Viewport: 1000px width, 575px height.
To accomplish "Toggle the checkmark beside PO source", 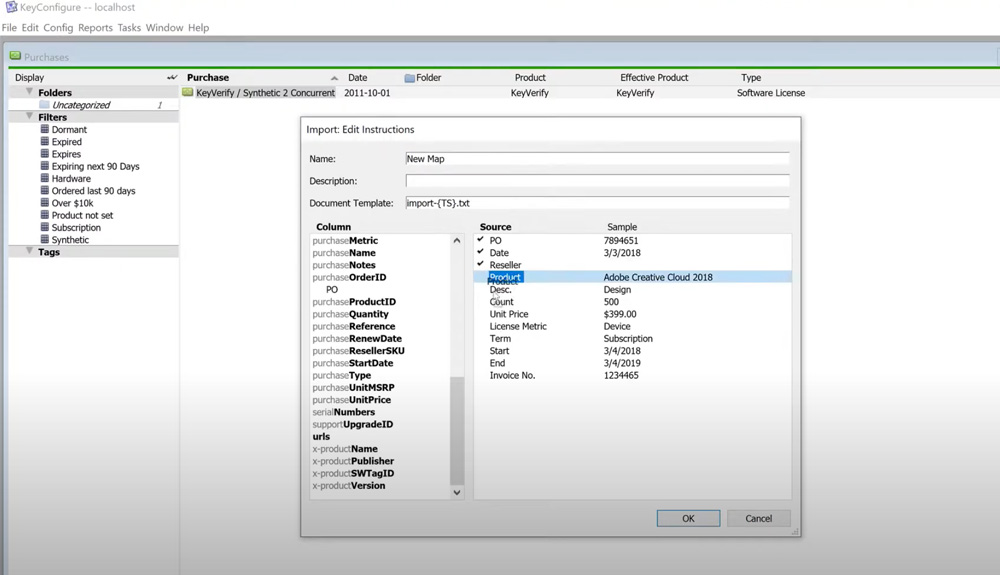I will pyautogui.click(x=480, y=240).
